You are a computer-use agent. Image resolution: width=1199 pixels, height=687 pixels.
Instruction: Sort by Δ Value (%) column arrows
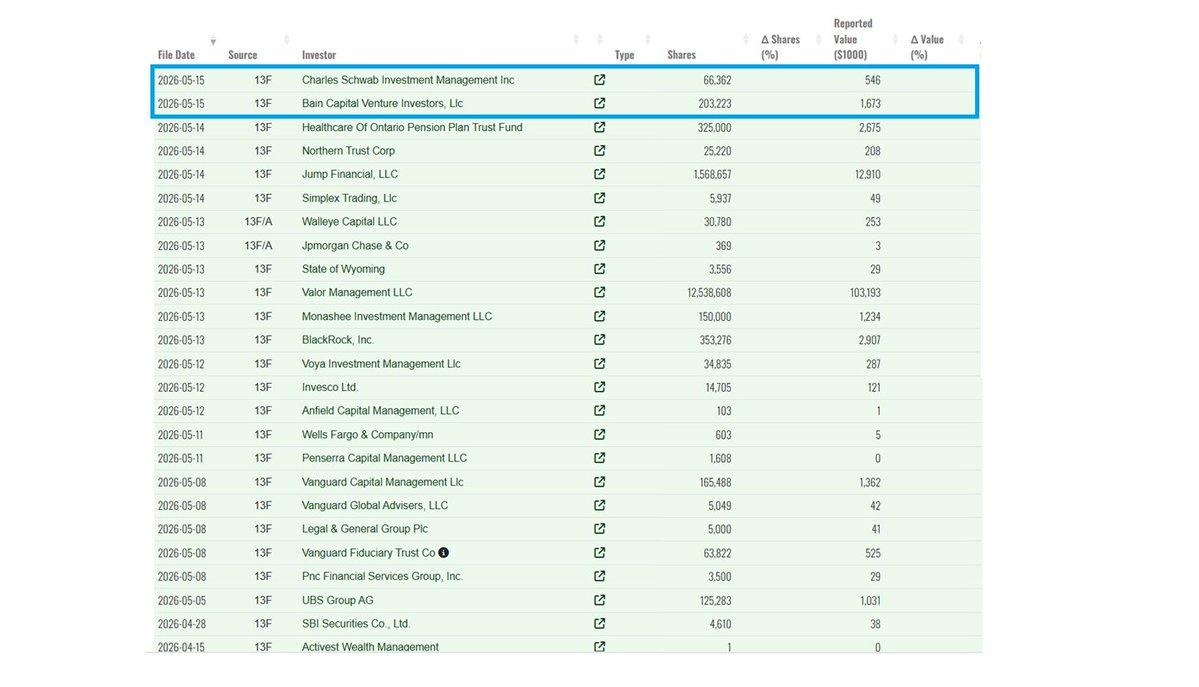point(961,39)
